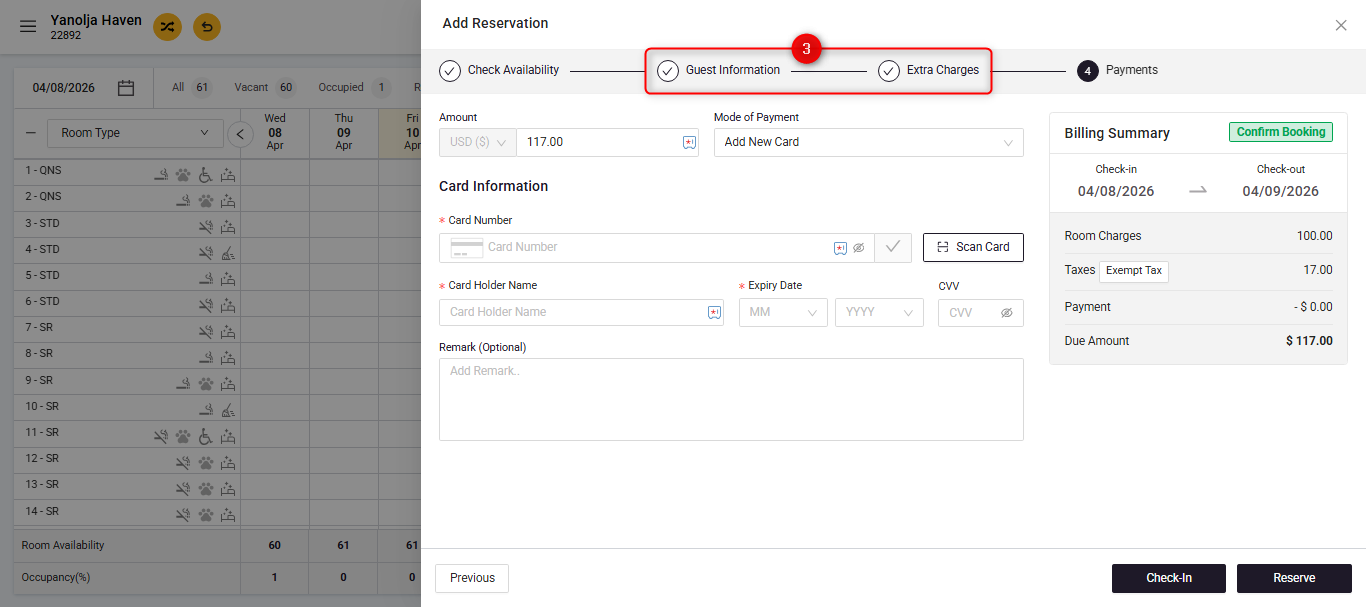Click the Add Remark text area
This screenshot has height=607, width=1366.
click(731, 399)
